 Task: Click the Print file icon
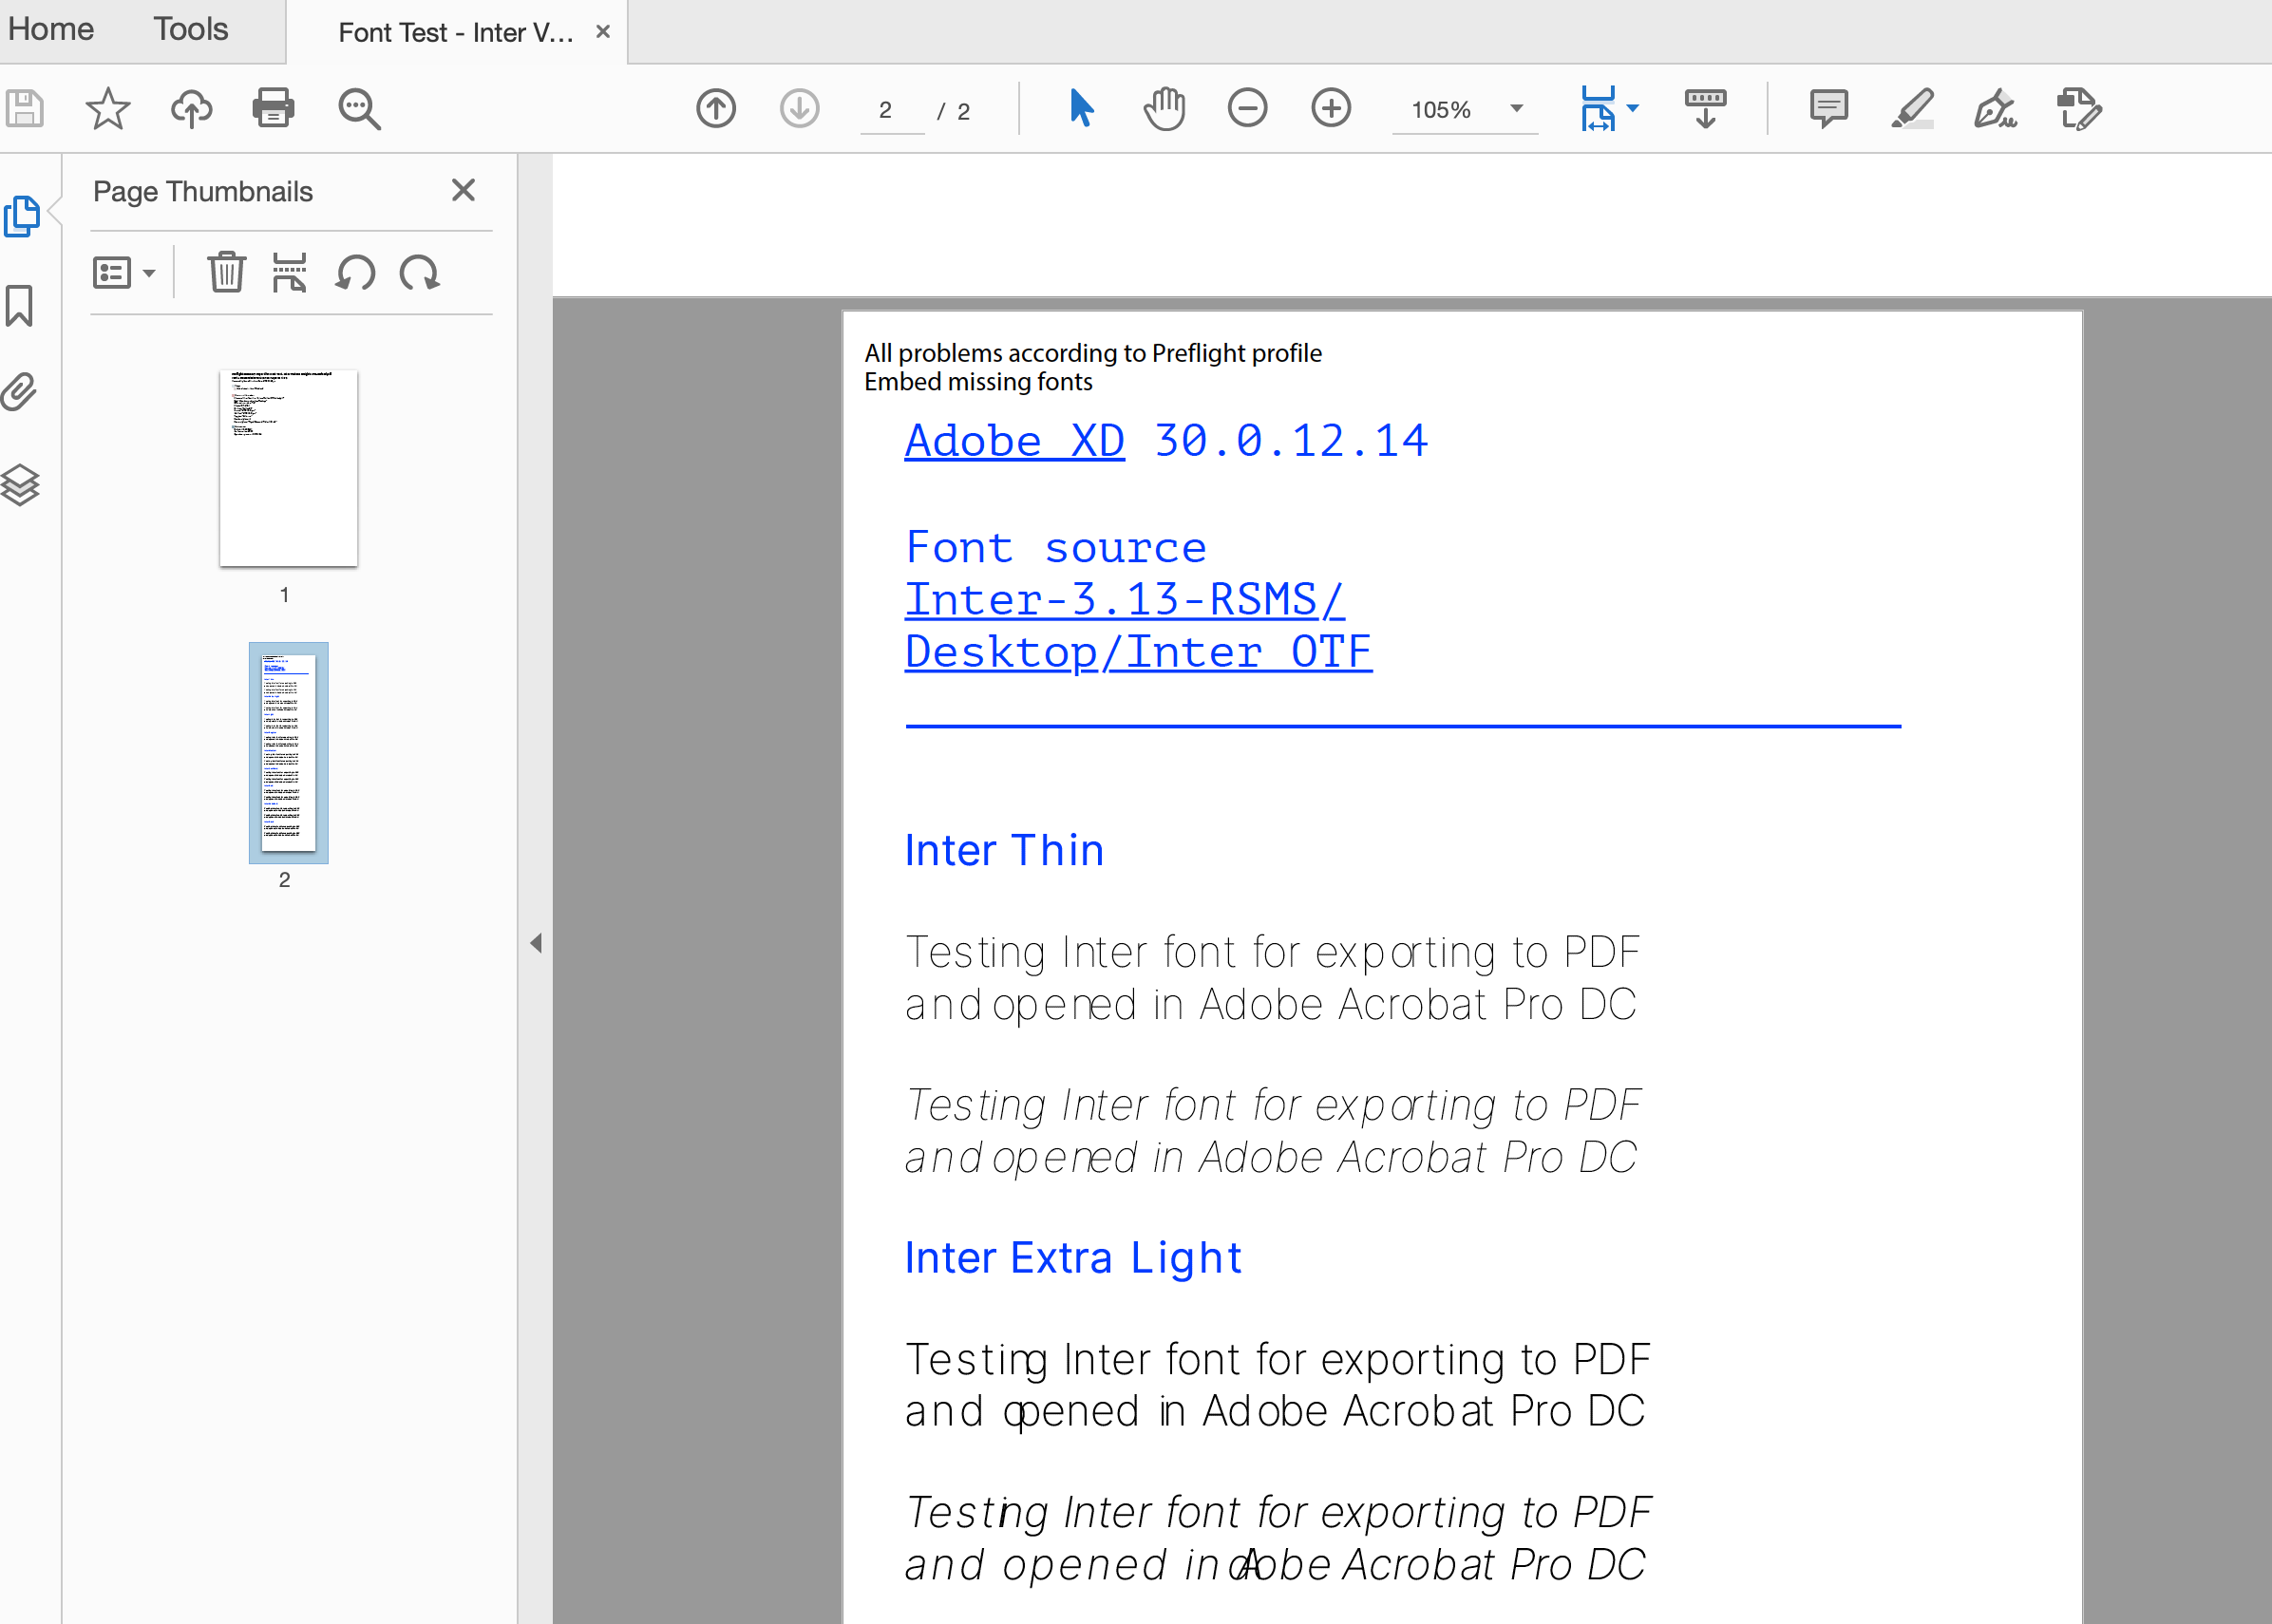[273, 108]
